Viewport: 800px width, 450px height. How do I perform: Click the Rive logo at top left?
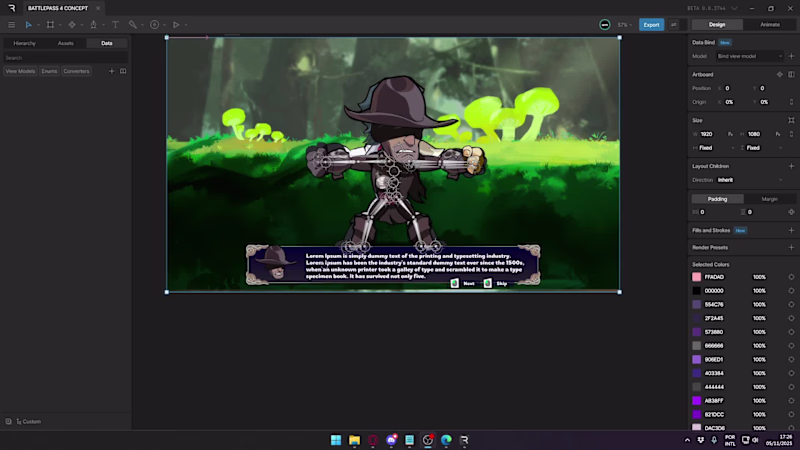(x=11, y=8)
